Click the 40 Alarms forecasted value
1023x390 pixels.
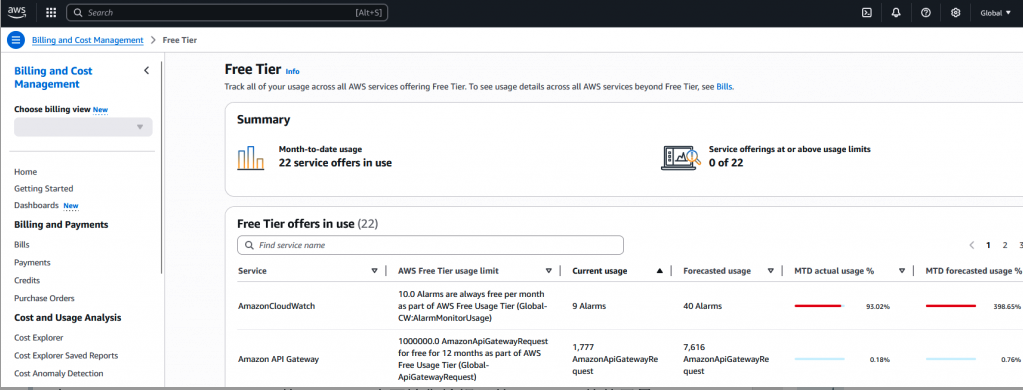702,306
